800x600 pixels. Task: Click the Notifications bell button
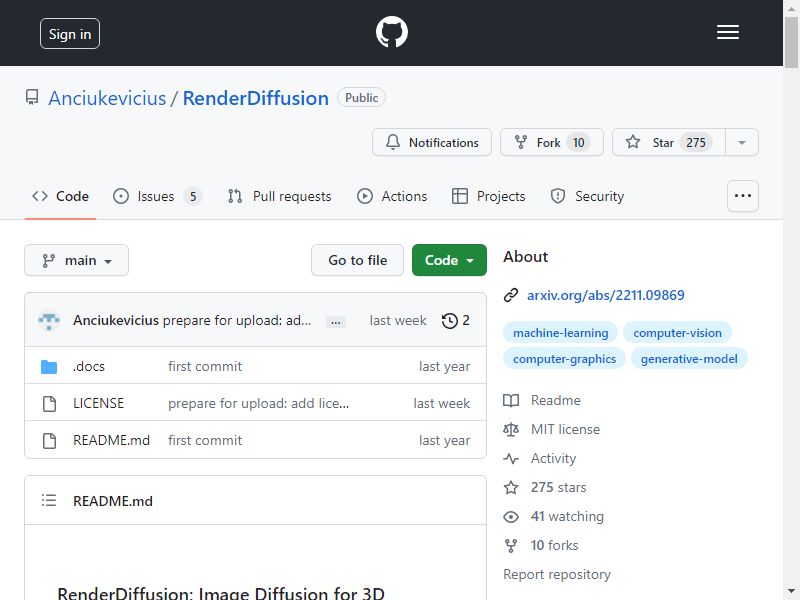pyautogui.click(x=432, y=142)
